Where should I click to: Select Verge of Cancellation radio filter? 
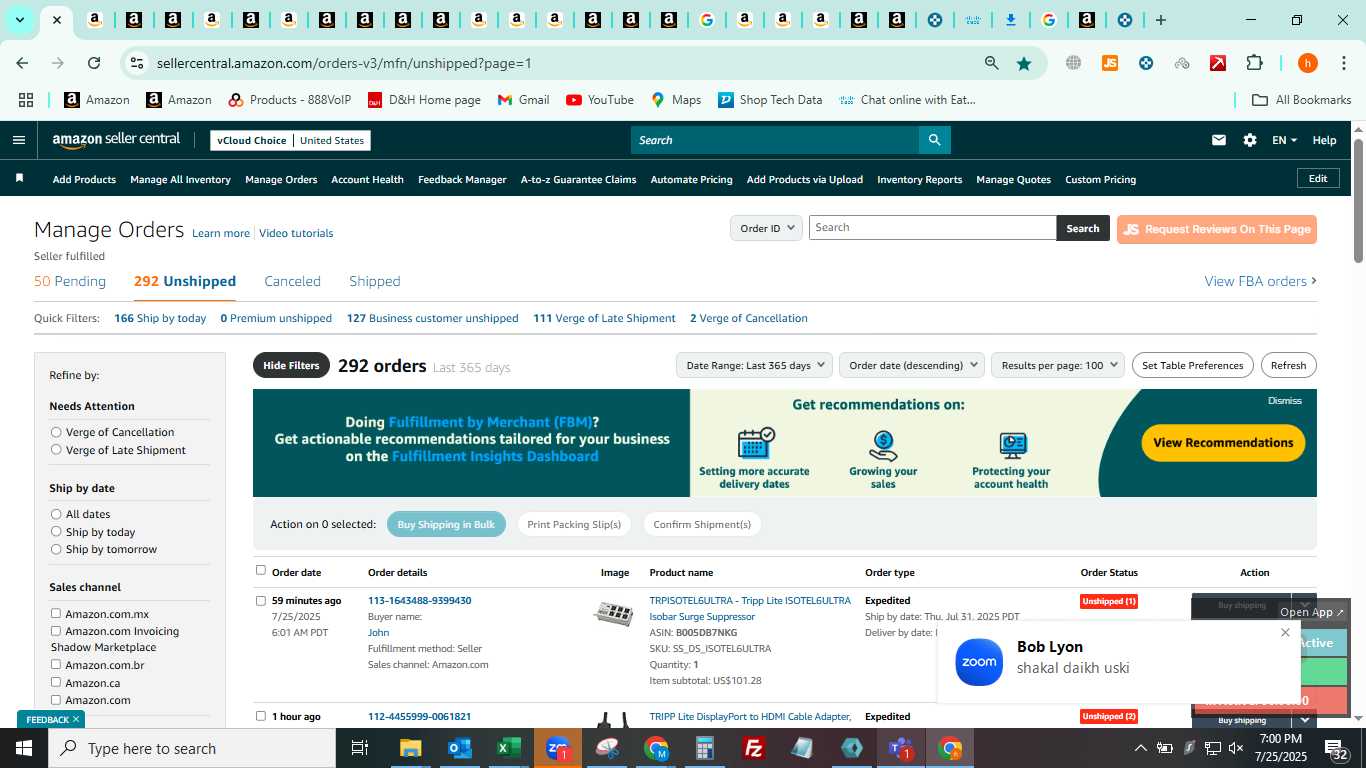point(56,432)
